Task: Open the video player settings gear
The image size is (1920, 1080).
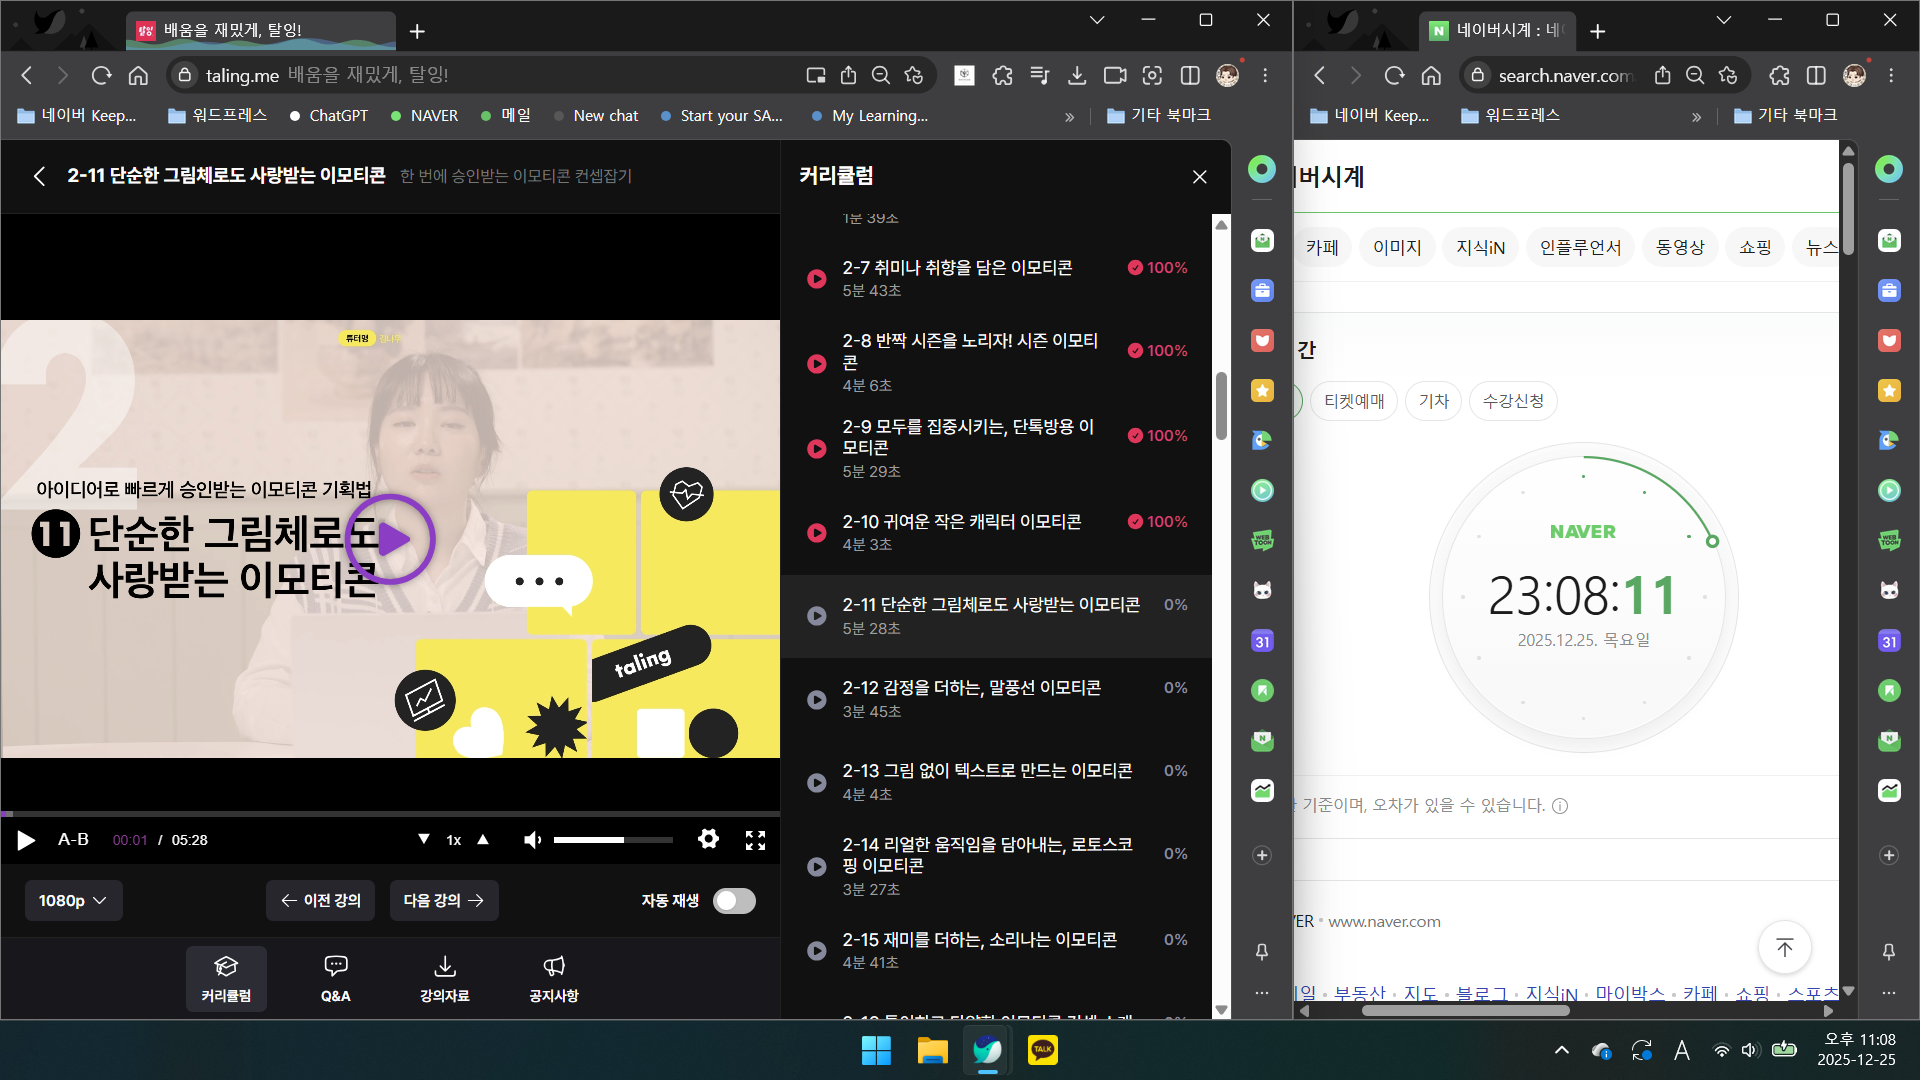Action: click(x=708, y=839)
